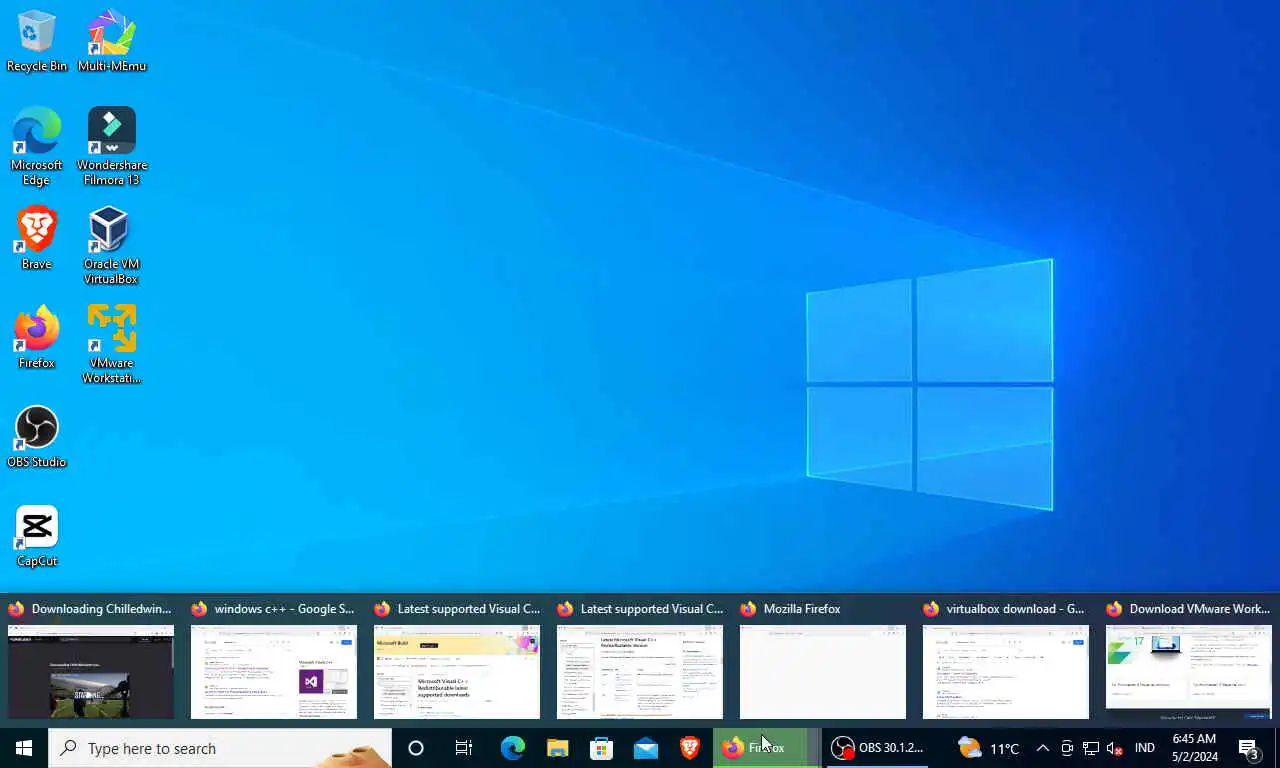This screenshot has height=768, width=1280.
Task: Open Microsoft Store from taskbar
Action: [x=601, y=748]
